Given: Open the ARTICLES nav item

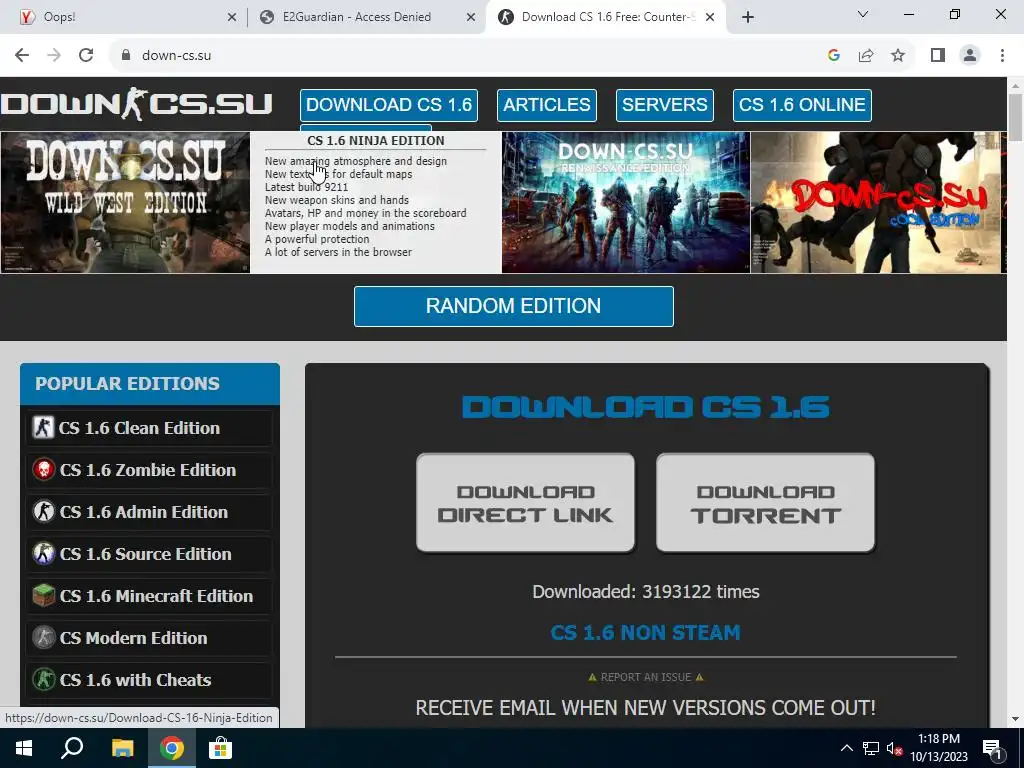Looking at the screenshot, I should [x=547, y=105].
